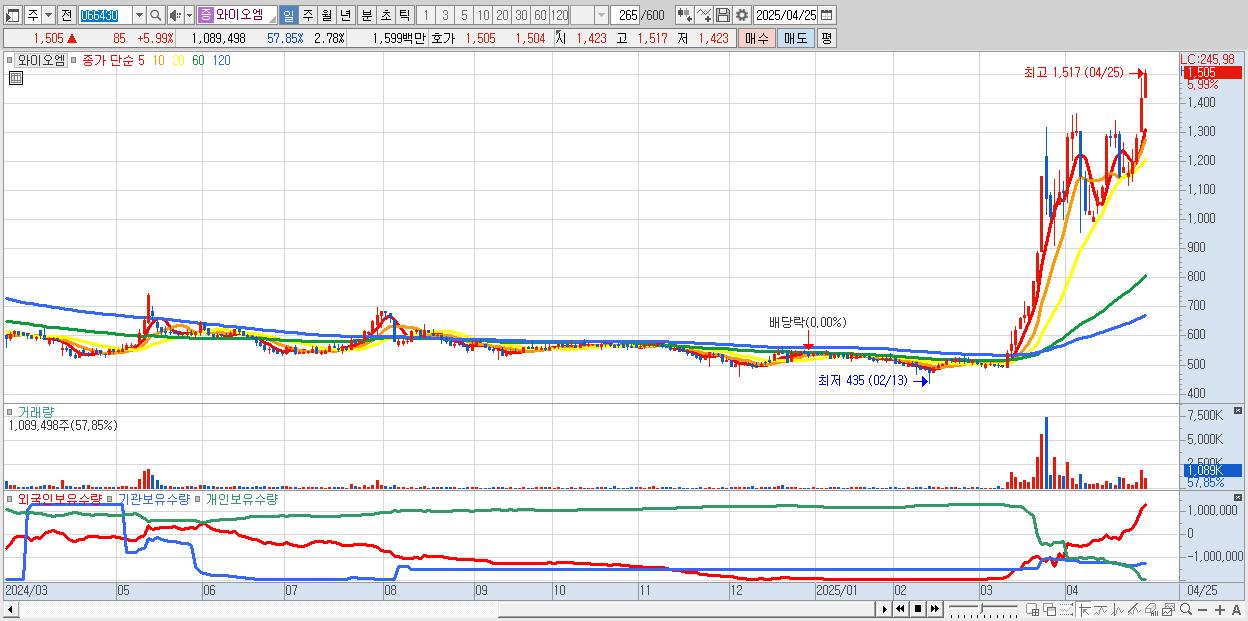Choose the 1 interval preset button
Screen dimensions: 1248x621
426,15
